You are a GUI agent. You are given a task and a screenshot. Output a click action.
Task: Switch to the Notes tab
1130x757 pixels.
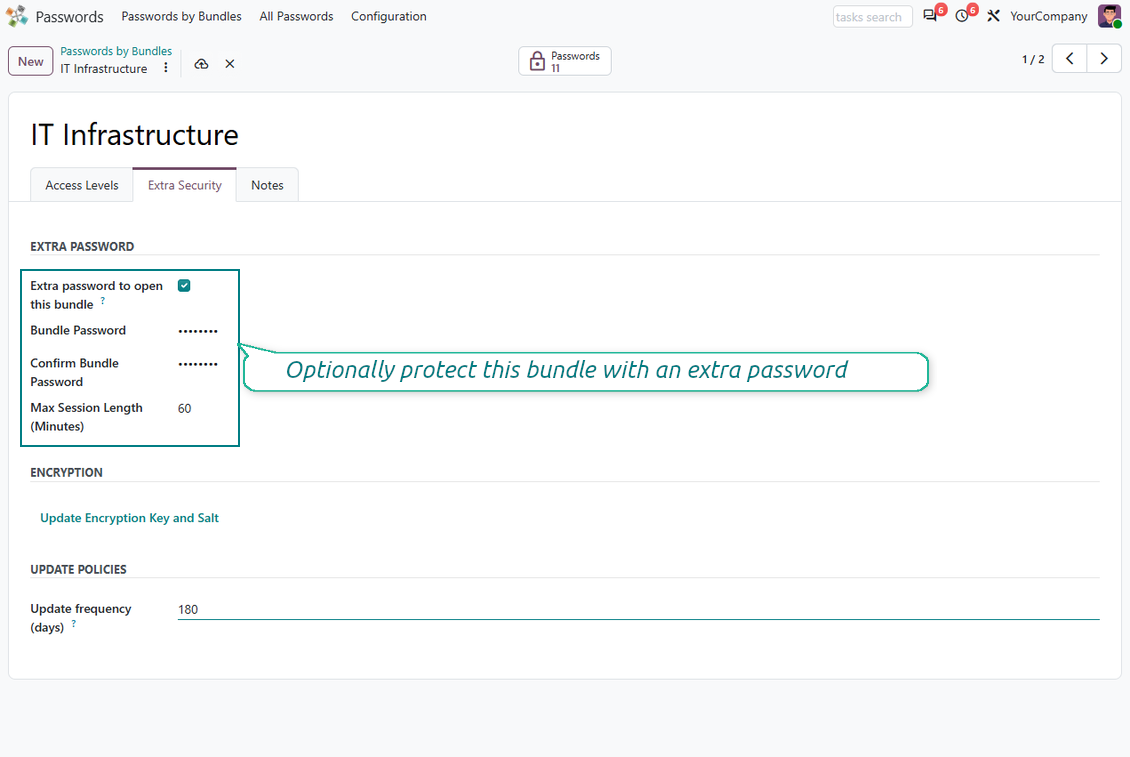(267, 185)
